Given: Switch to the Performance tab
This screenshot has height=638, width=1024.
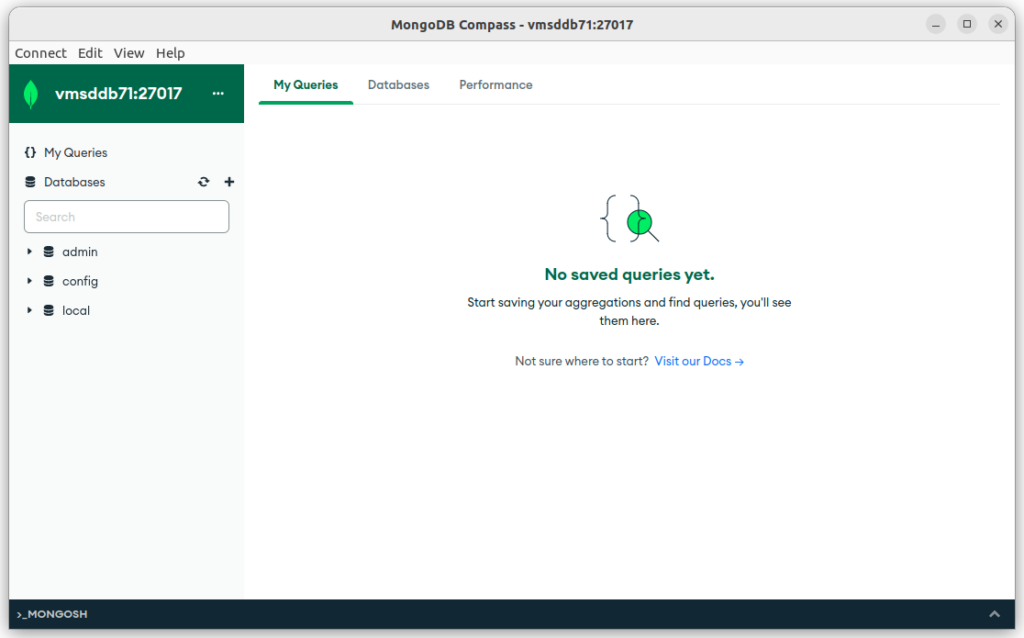Looking at the screenshot, I should click(x=495, y=85).
